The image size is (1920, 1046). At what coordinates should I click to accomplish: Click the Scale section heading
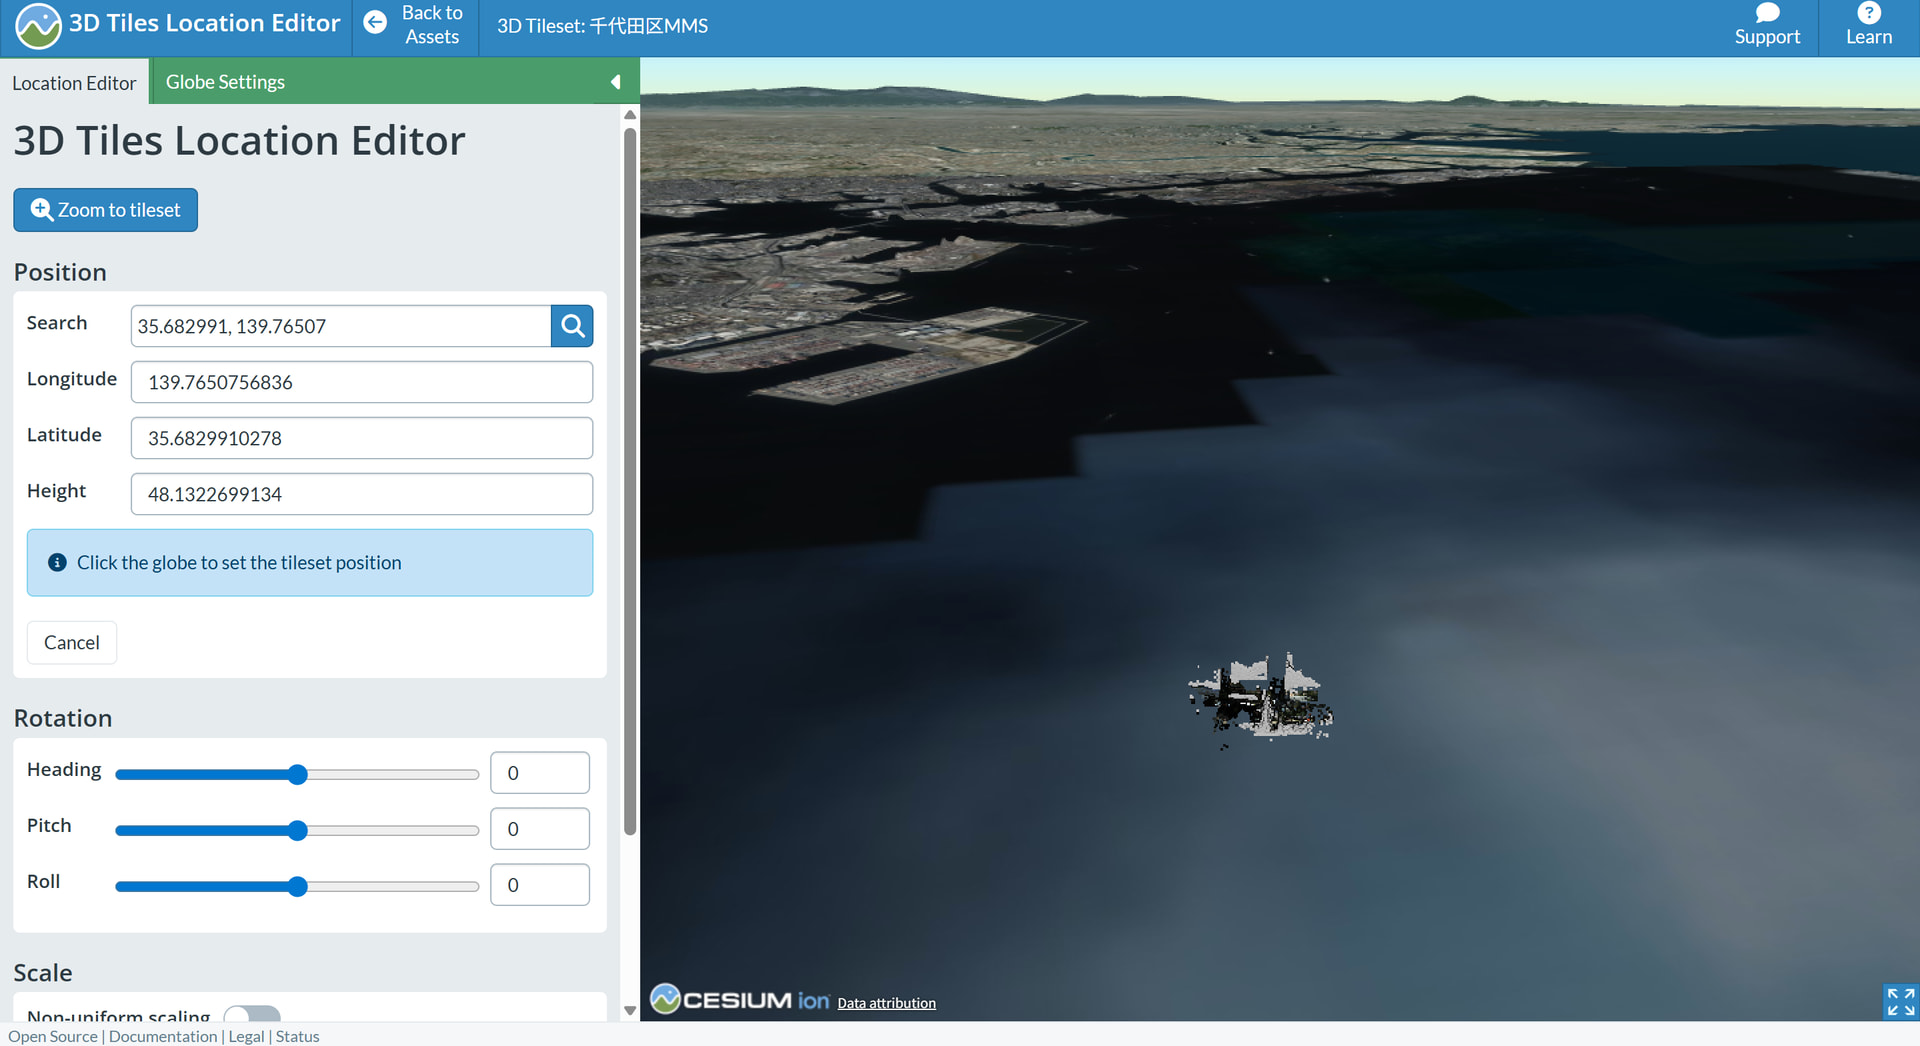tap(43, 973)
